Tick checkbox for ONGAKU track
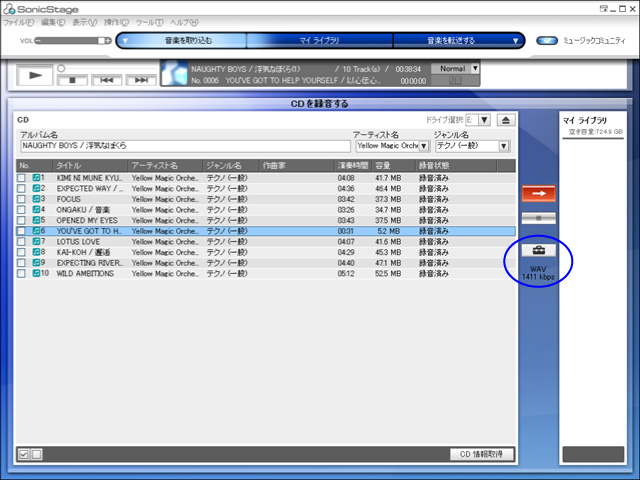640x480 pixels. click(21, 210)
